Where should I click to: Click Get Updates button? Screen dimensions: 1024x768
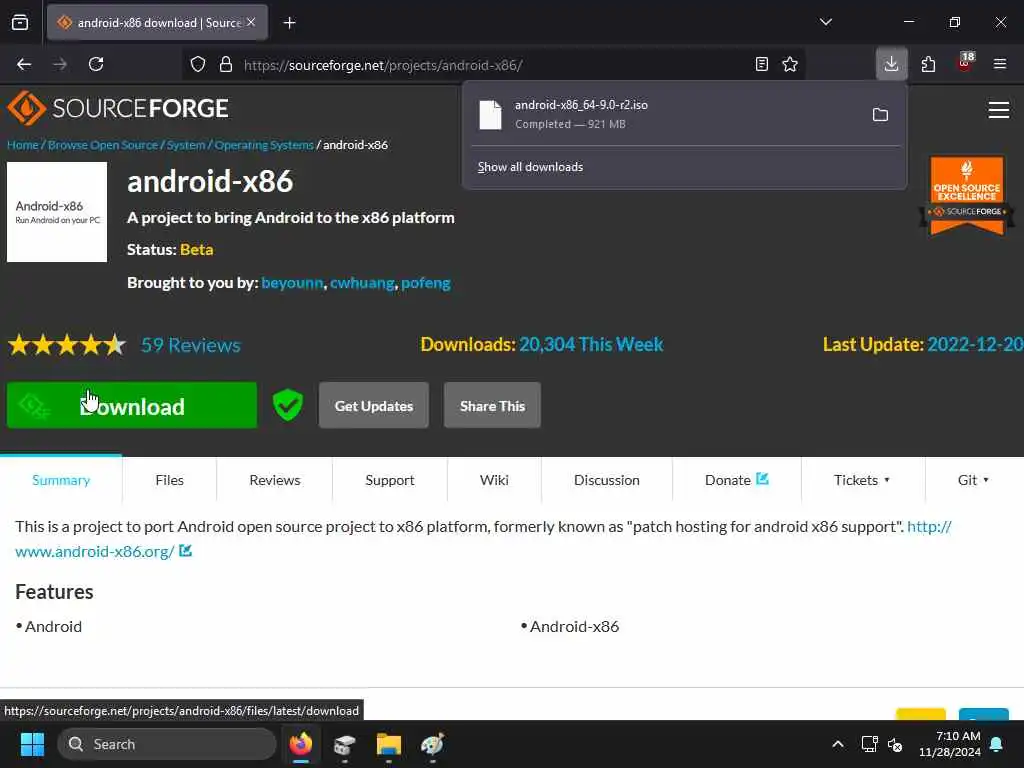point(374,406)
